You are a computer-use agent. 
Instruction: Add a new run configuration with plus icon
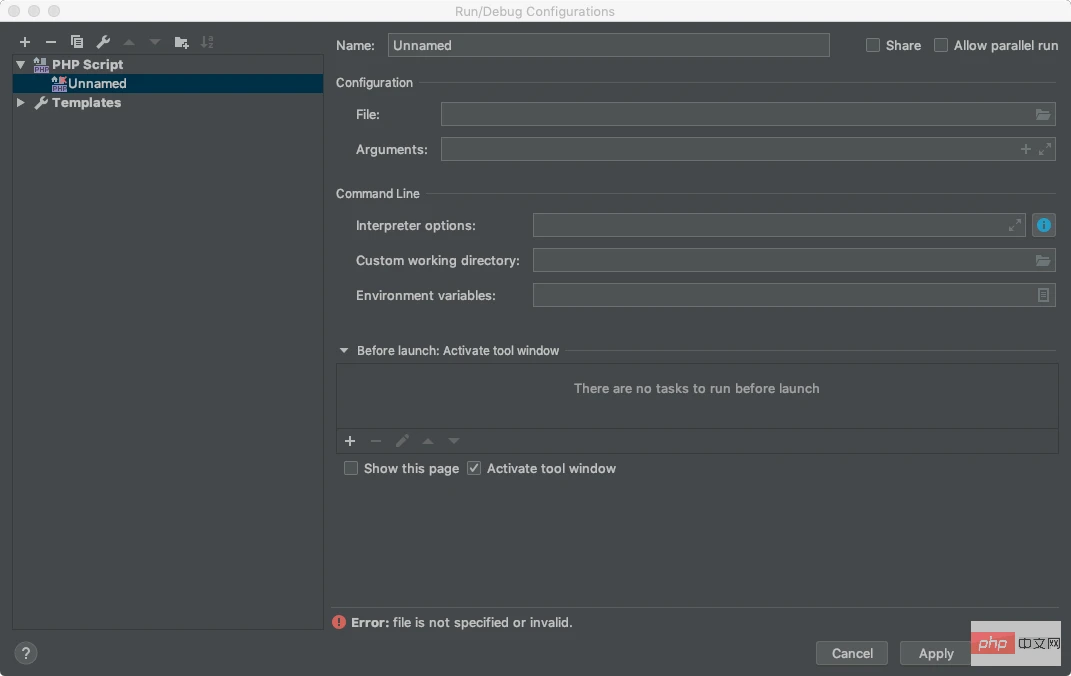[x=25, y=42]
